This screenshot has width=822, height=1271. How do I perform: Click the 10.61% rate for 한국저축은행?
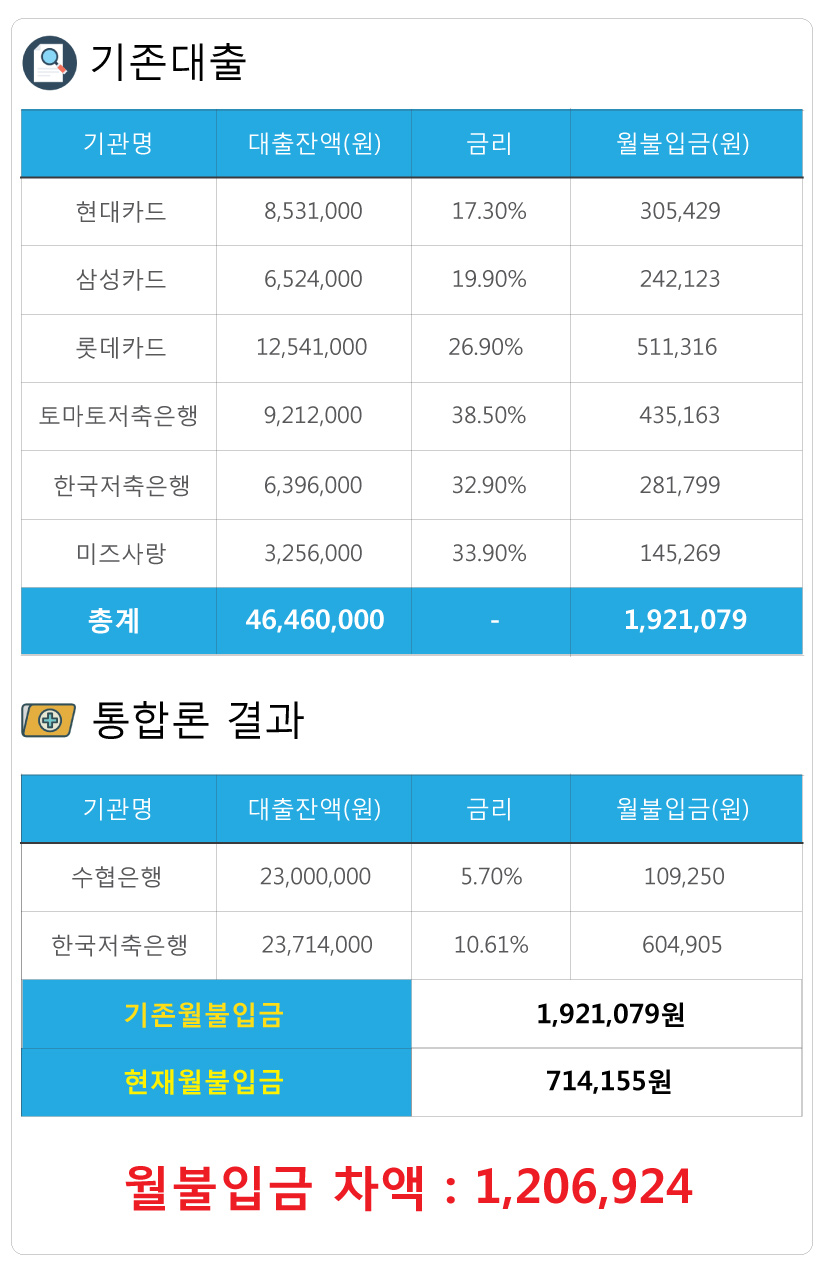[491, 945]
